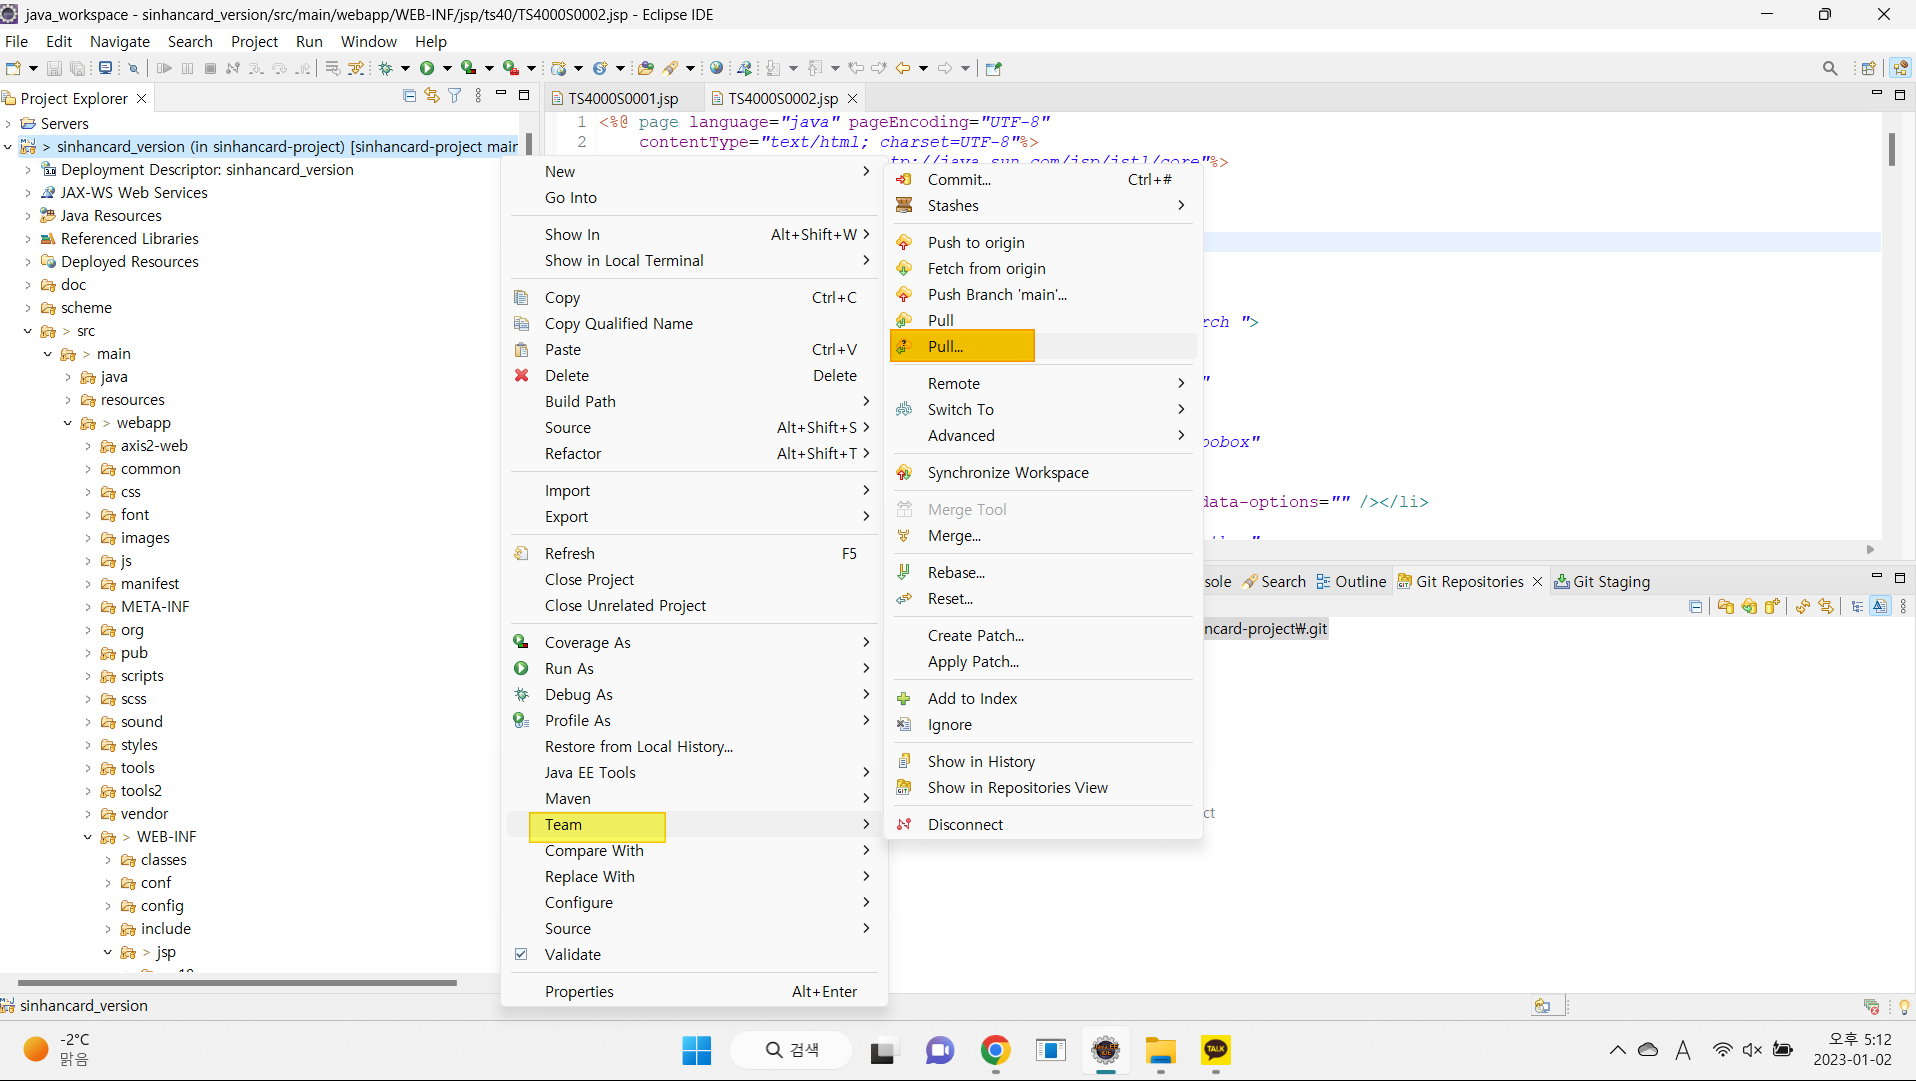Open the Navigate menu
The width and height of the screenshot is (1916, 1081).
(x=120, y=41)
